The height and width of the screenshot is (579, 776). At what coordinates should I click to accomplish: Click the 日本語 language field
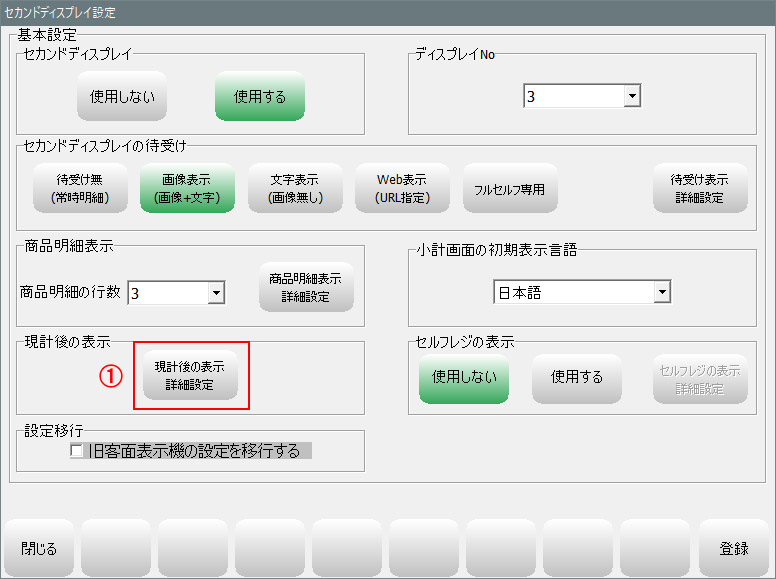pos(572,293)
